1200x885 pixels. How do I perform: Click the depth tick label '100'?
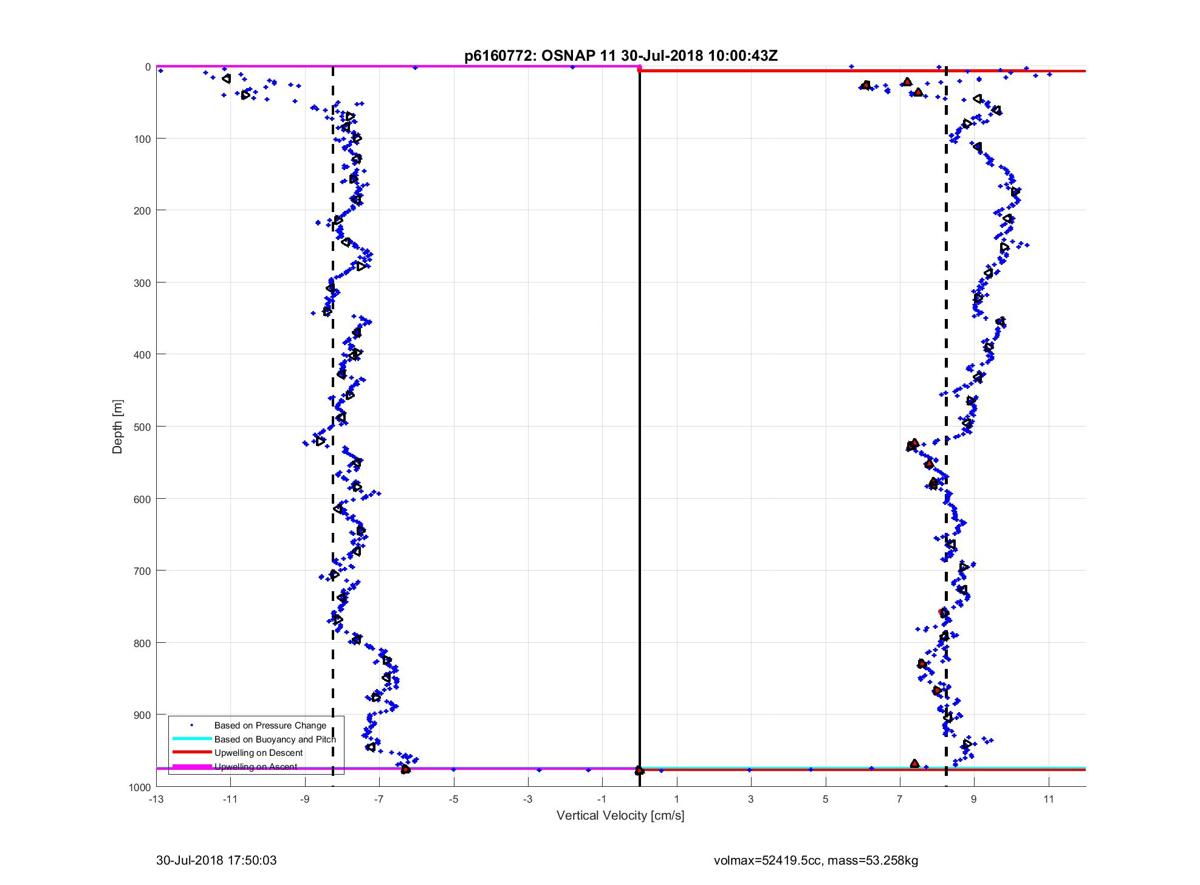click(142, 139)
